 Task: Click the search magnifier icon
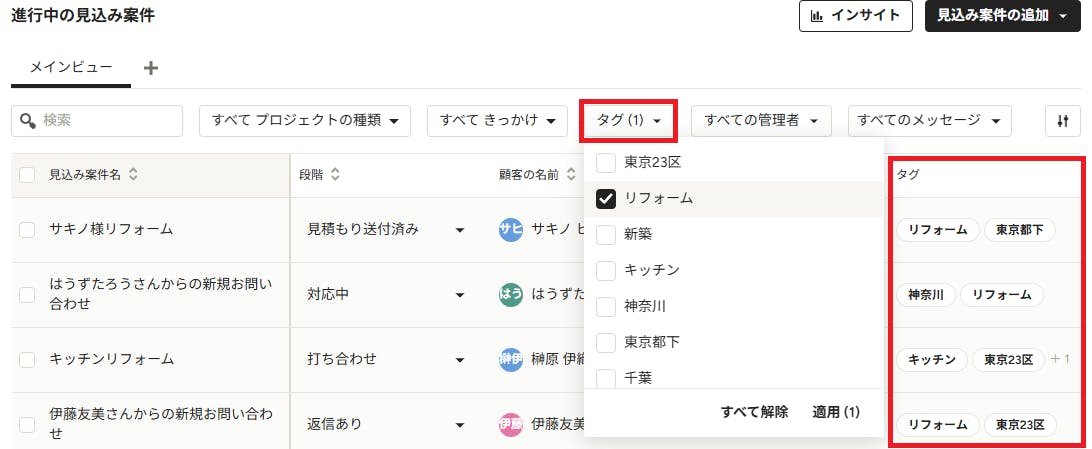(x=28, y=121)
